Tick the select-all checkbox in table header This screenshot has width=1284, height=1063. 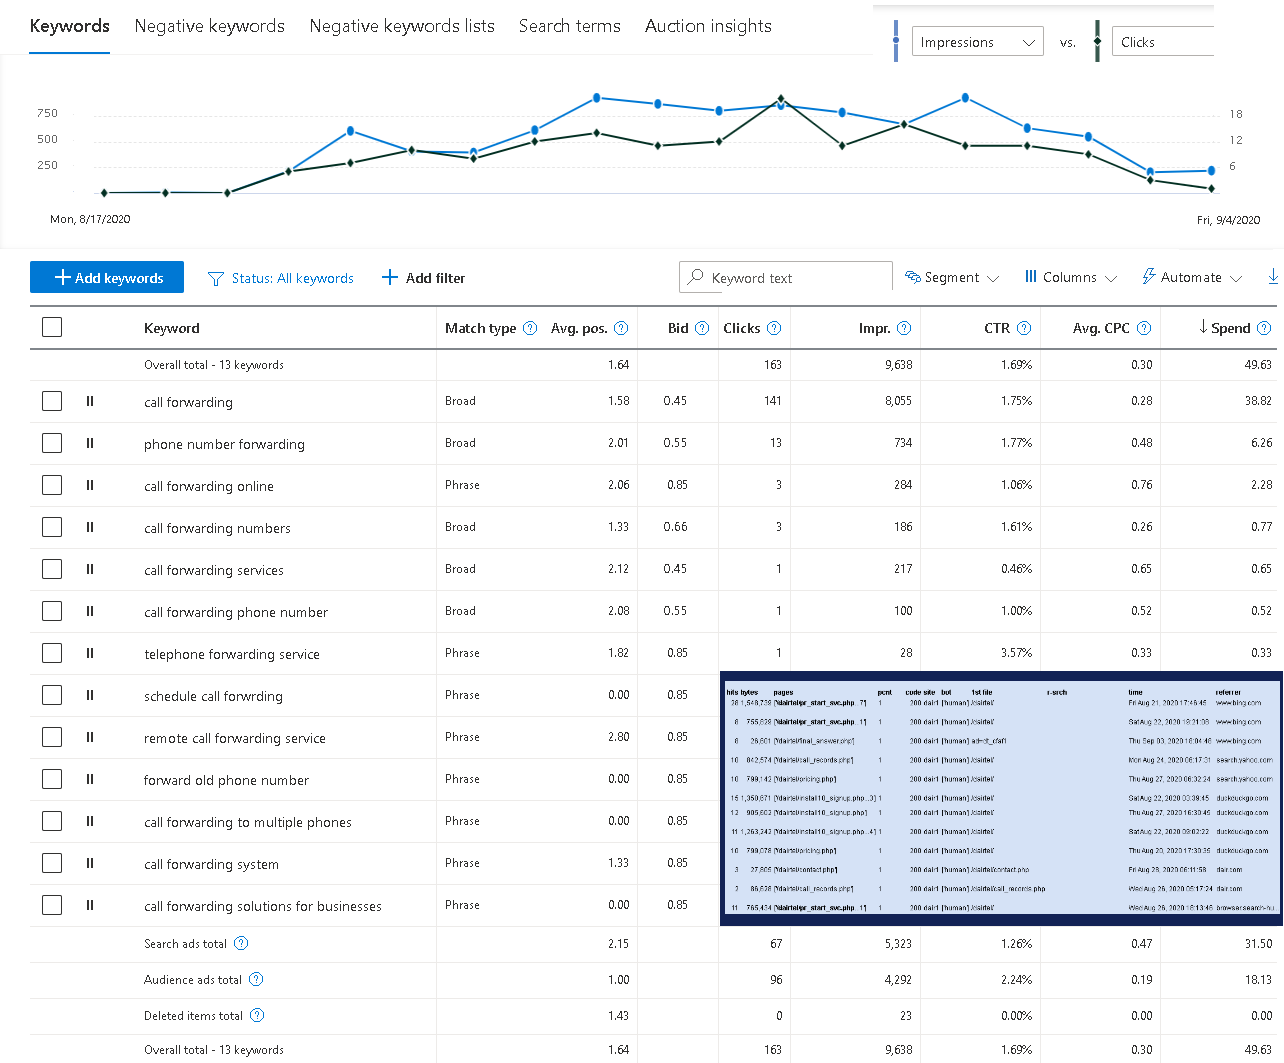(52, 327)
